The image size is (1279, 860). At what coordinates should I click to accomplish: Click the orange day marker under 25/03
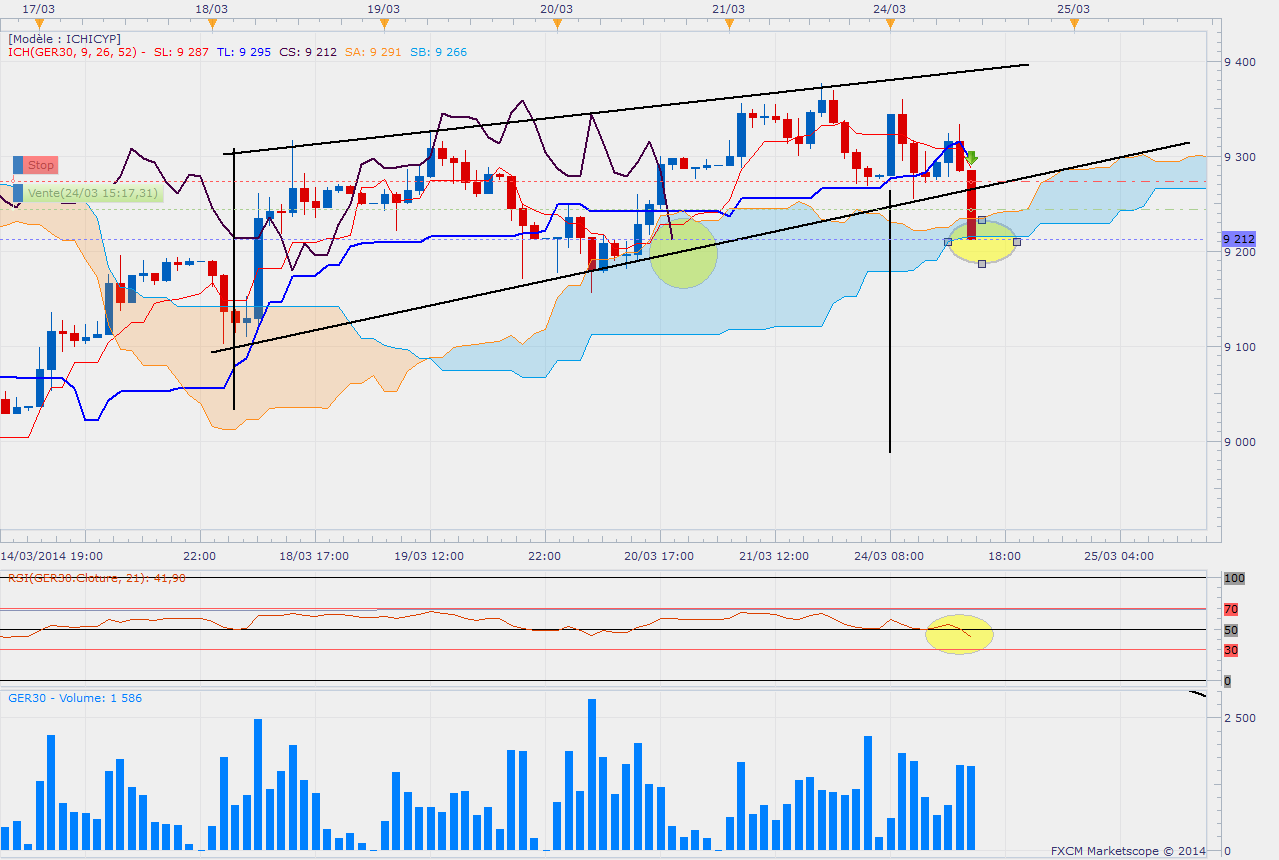click(x=1073, y=23)
